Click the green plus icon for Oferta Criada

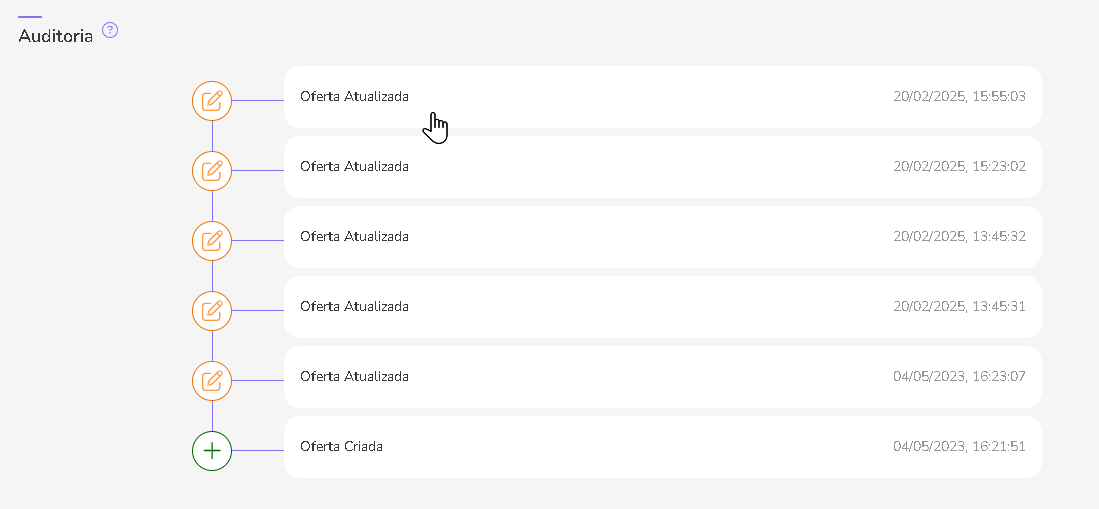pyautogui.click(x=212, y=451)
